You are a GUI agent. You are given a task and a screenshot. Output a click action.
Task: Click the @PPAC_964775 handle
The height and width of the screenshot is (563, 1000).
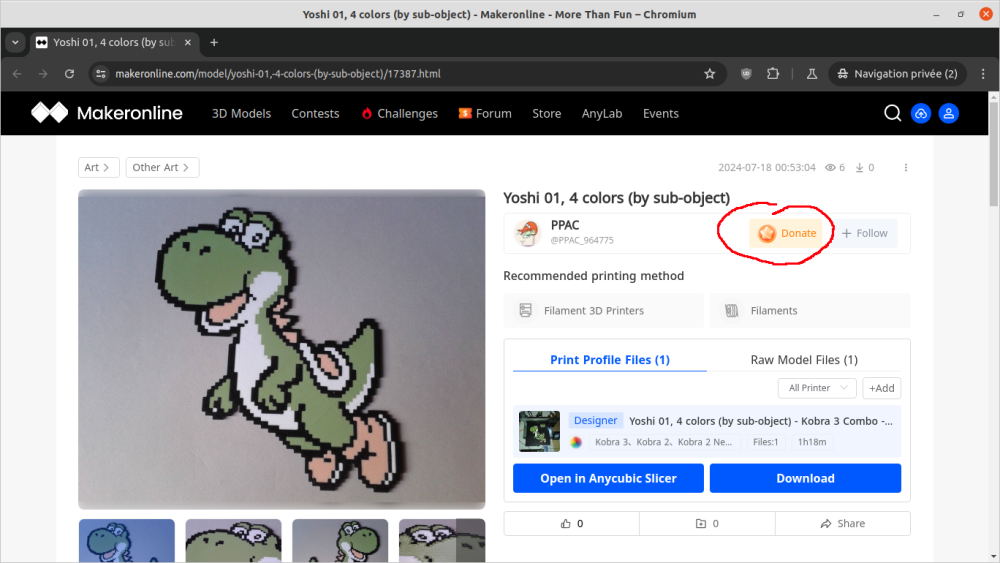click(582, 240)
